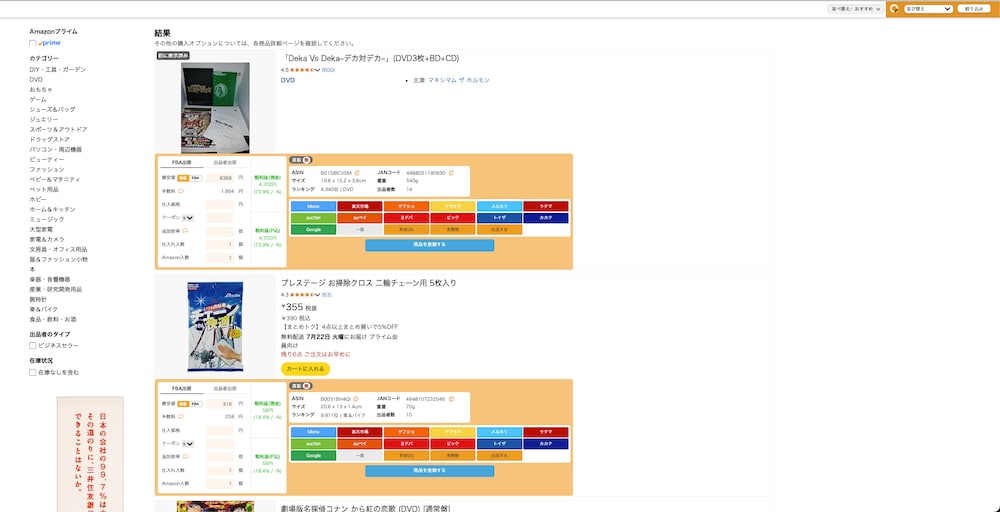Copy JAN code 4988021190930 via copy icon
The width and height of the screenshot is (1000, 512).
point(451,173)
